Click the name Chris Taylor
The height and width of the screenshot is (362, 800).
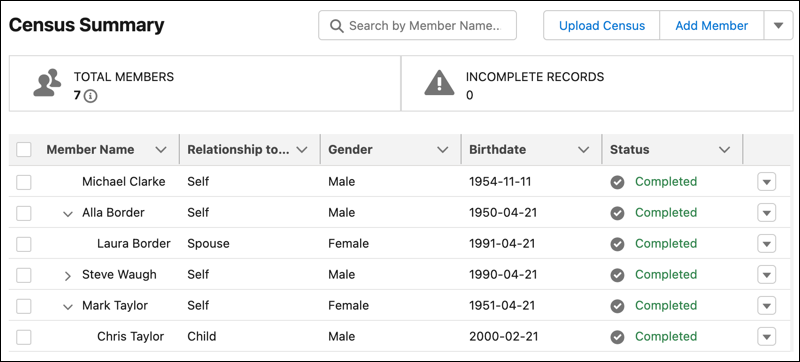(131, 337)
